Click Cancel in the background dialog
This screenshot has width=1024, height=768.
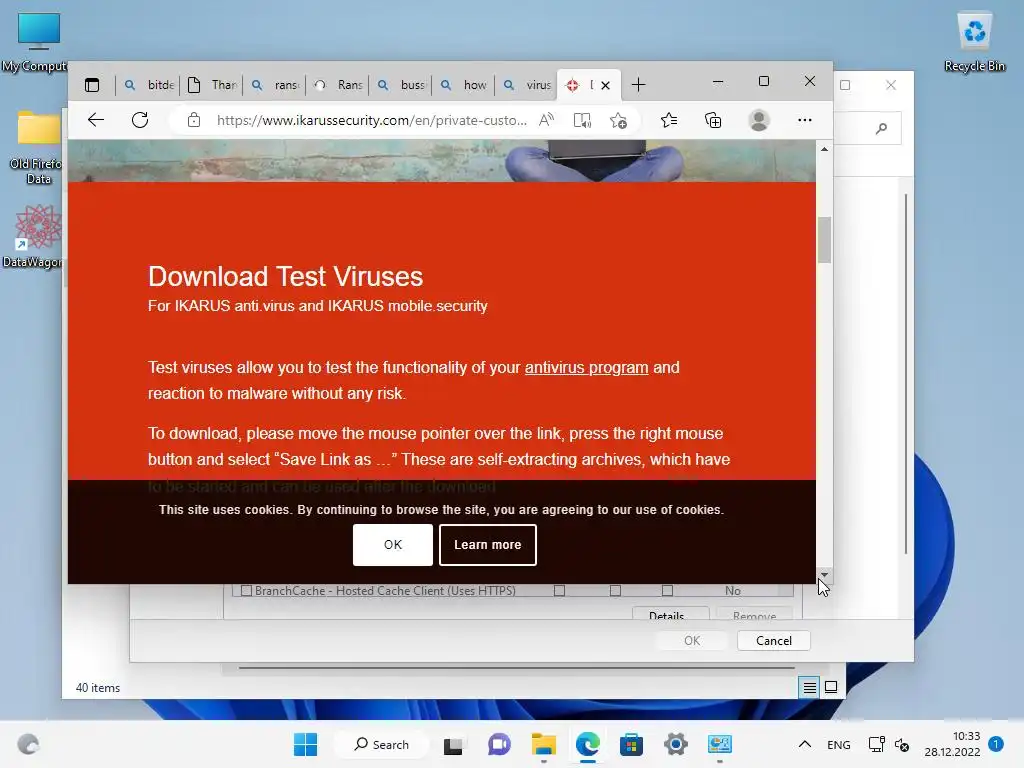[x=774, y=641]
